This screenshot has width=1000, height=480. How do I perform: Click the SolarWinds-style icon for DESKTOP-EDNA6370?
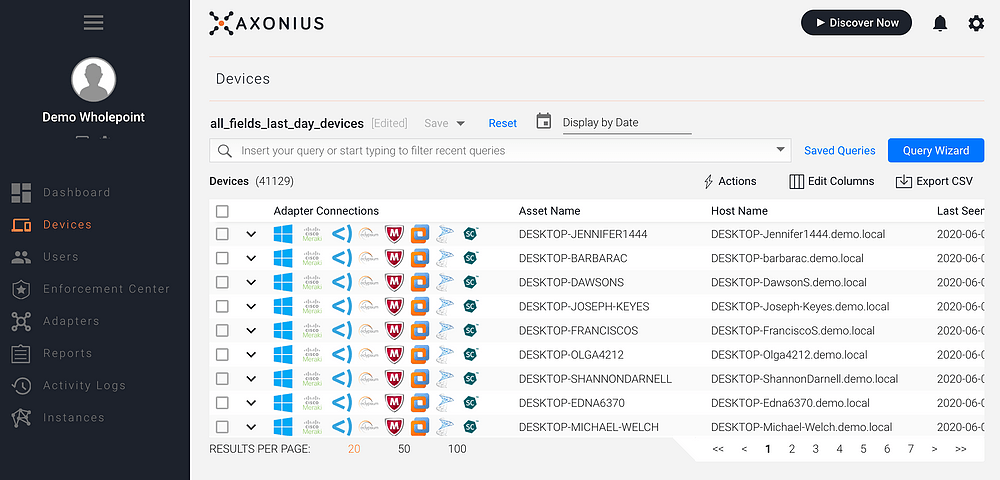point(445,403)
